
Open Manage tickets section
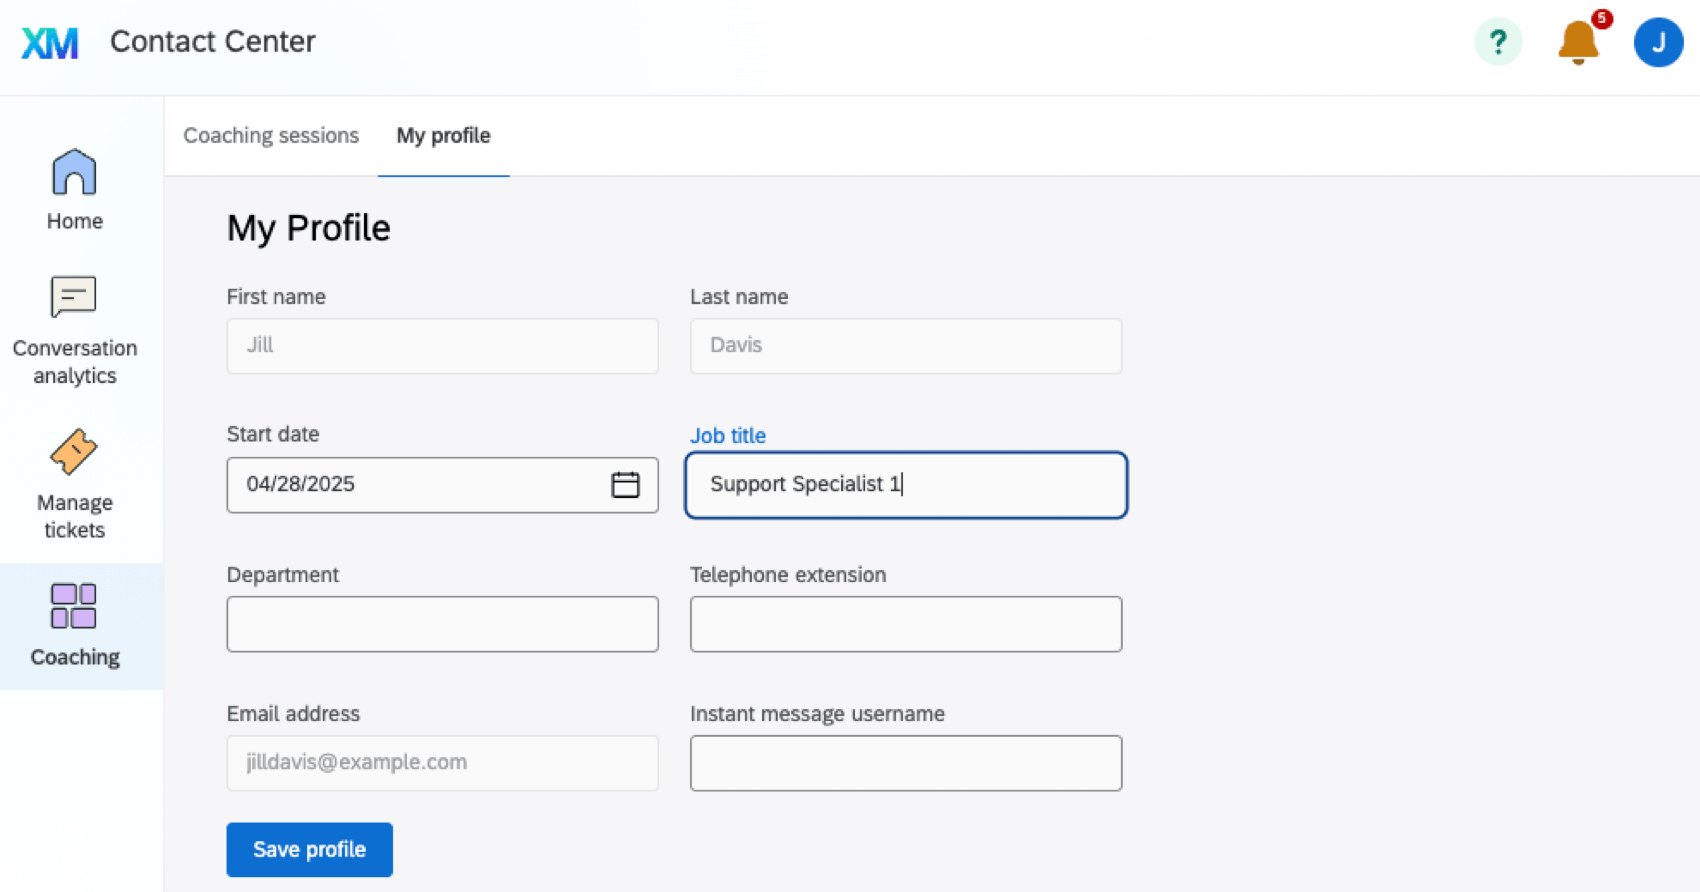click(x=75, y=485)
